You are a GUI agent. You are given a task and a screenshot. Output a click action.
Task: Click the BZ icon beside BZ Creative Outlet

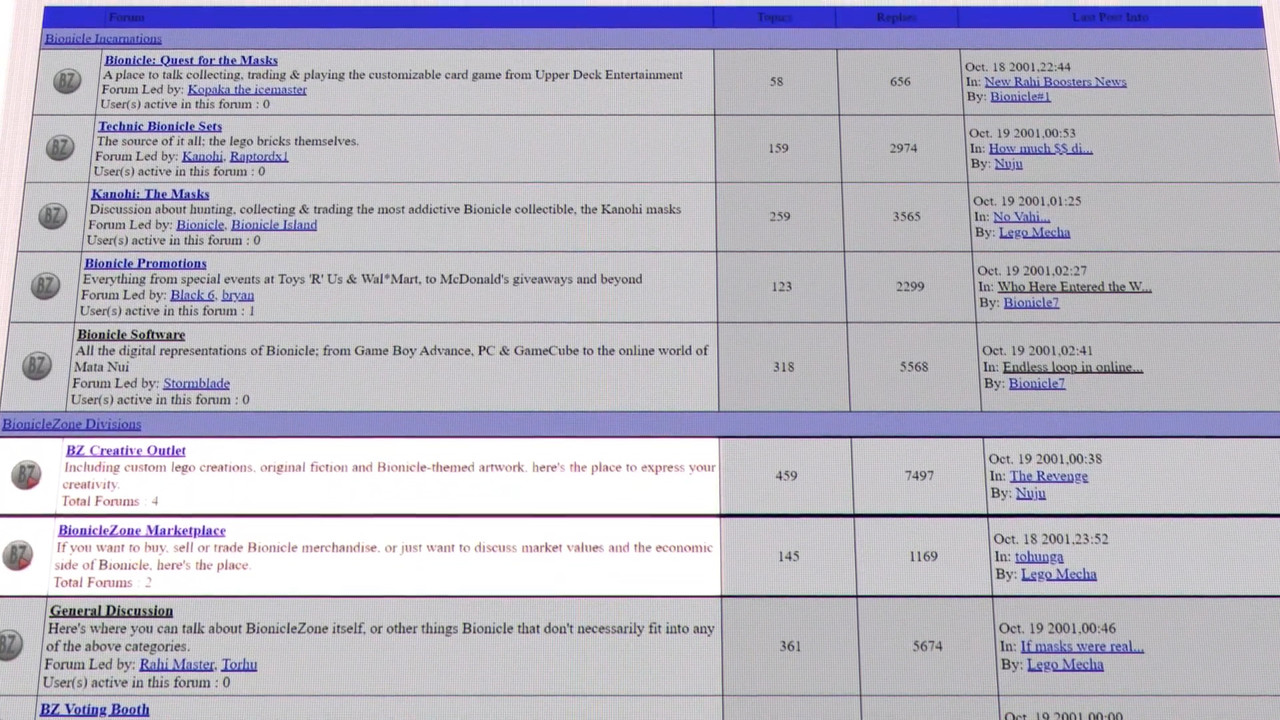26,475
